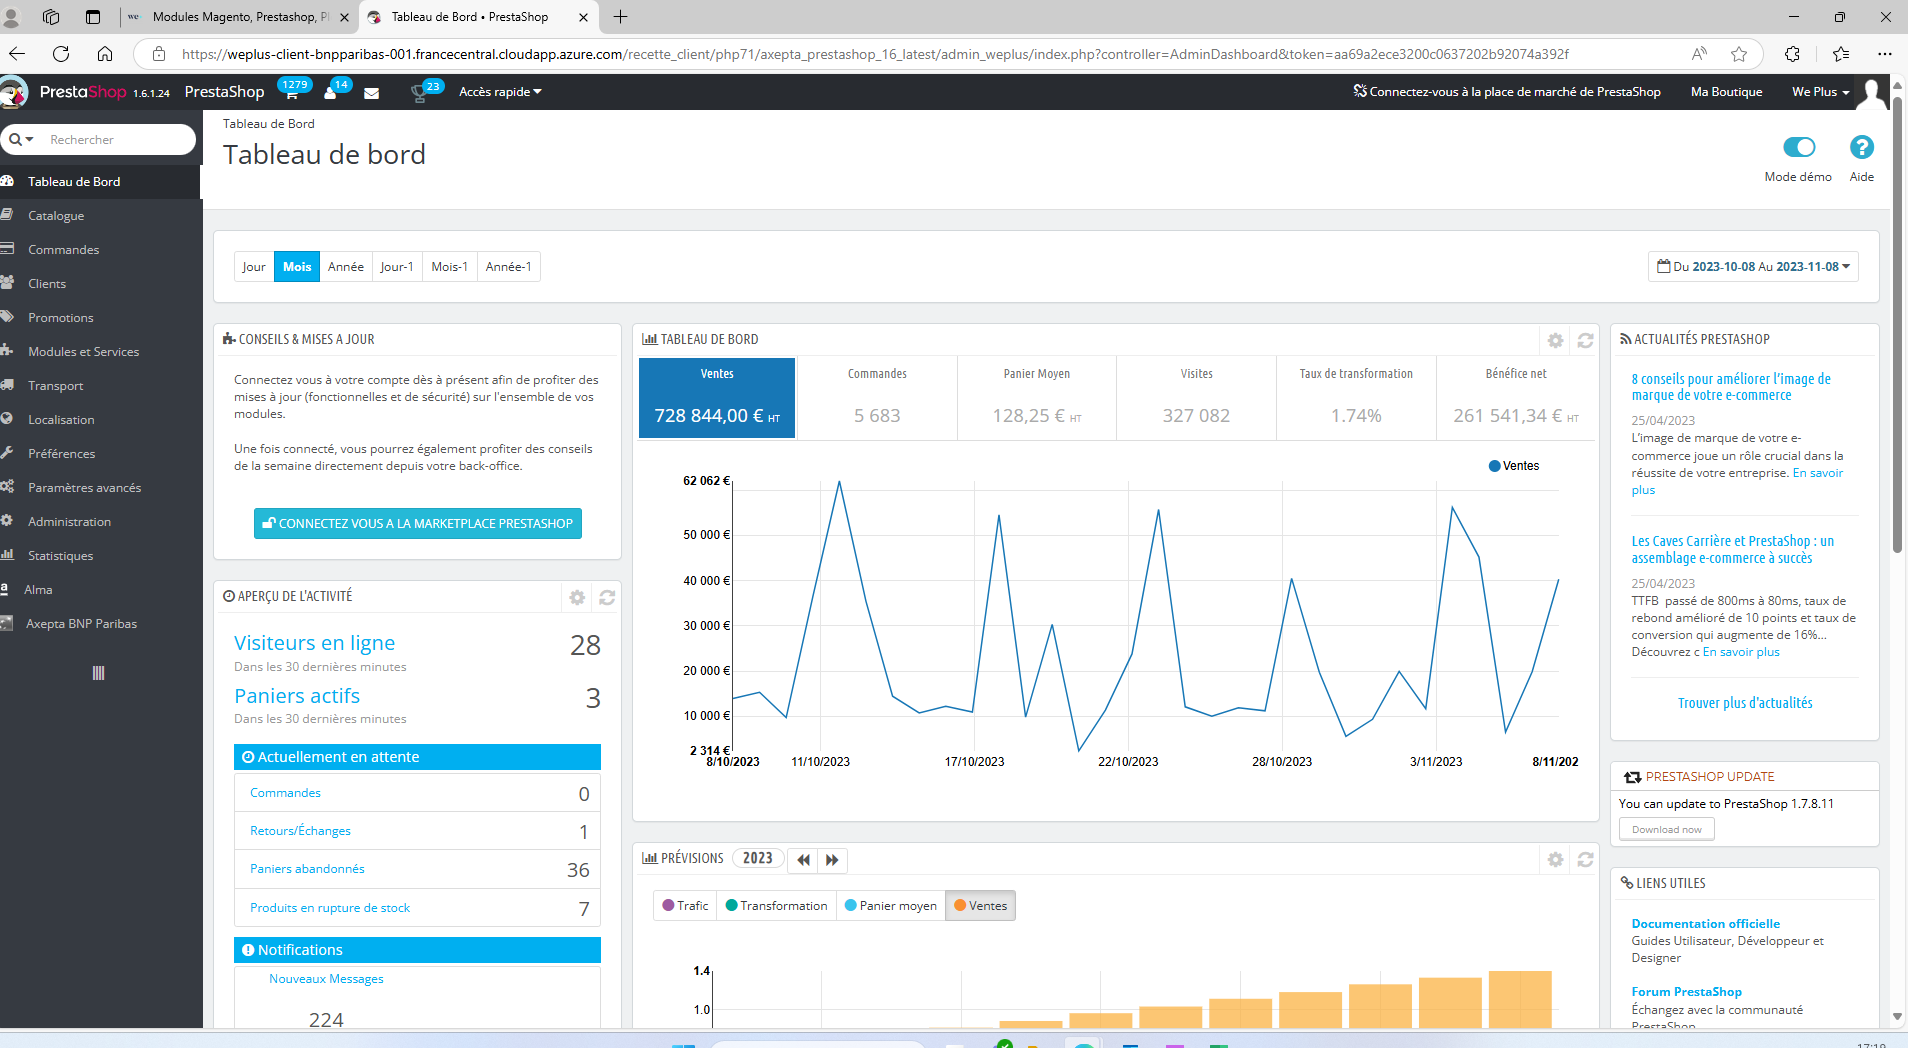The width and height of the screenshot is (1908, 1048).
Task: Expand Modules et Services in the sidebar
Action: (x=83, y=352)
